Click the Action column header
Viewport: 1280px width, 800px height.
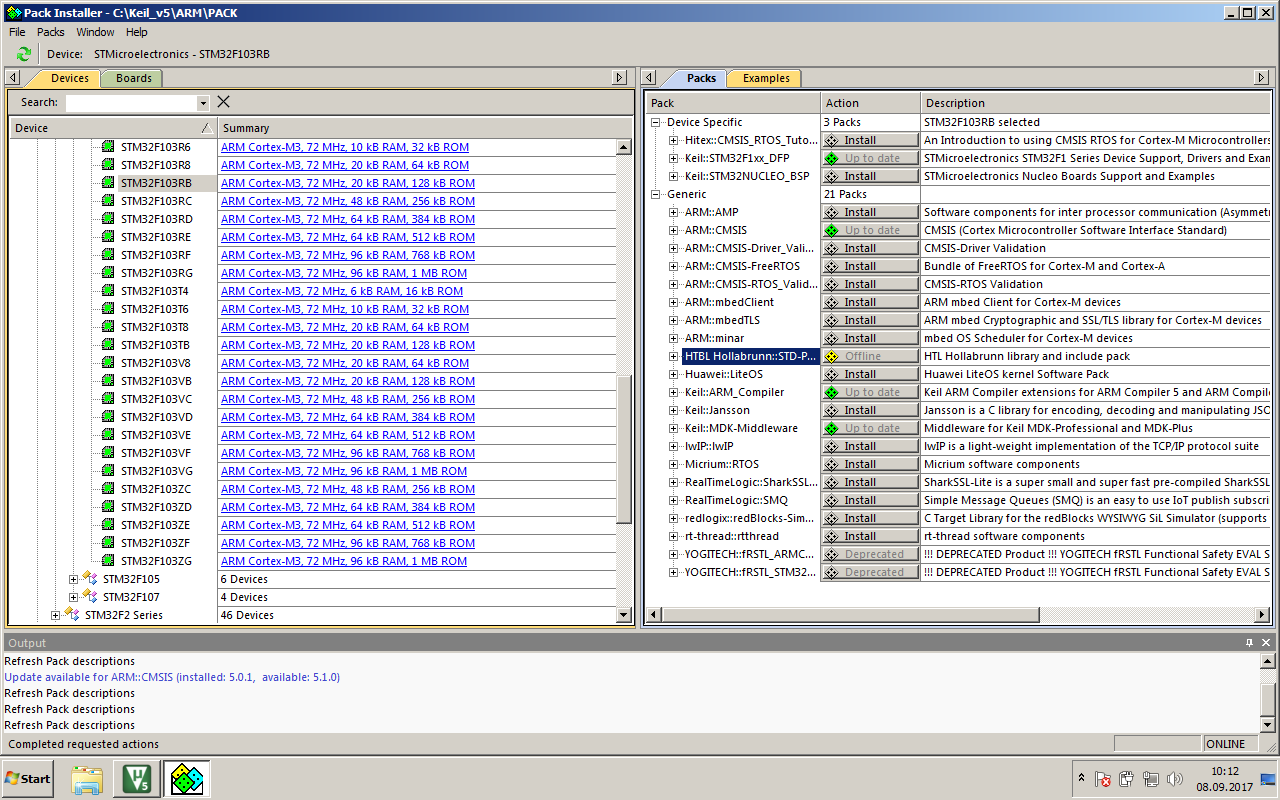(870, 103)
